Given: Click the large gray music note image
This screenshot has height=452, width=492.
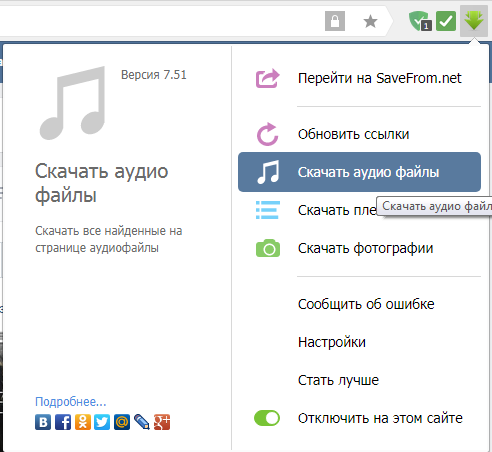Looking at the screenshot, I should 72,103.
